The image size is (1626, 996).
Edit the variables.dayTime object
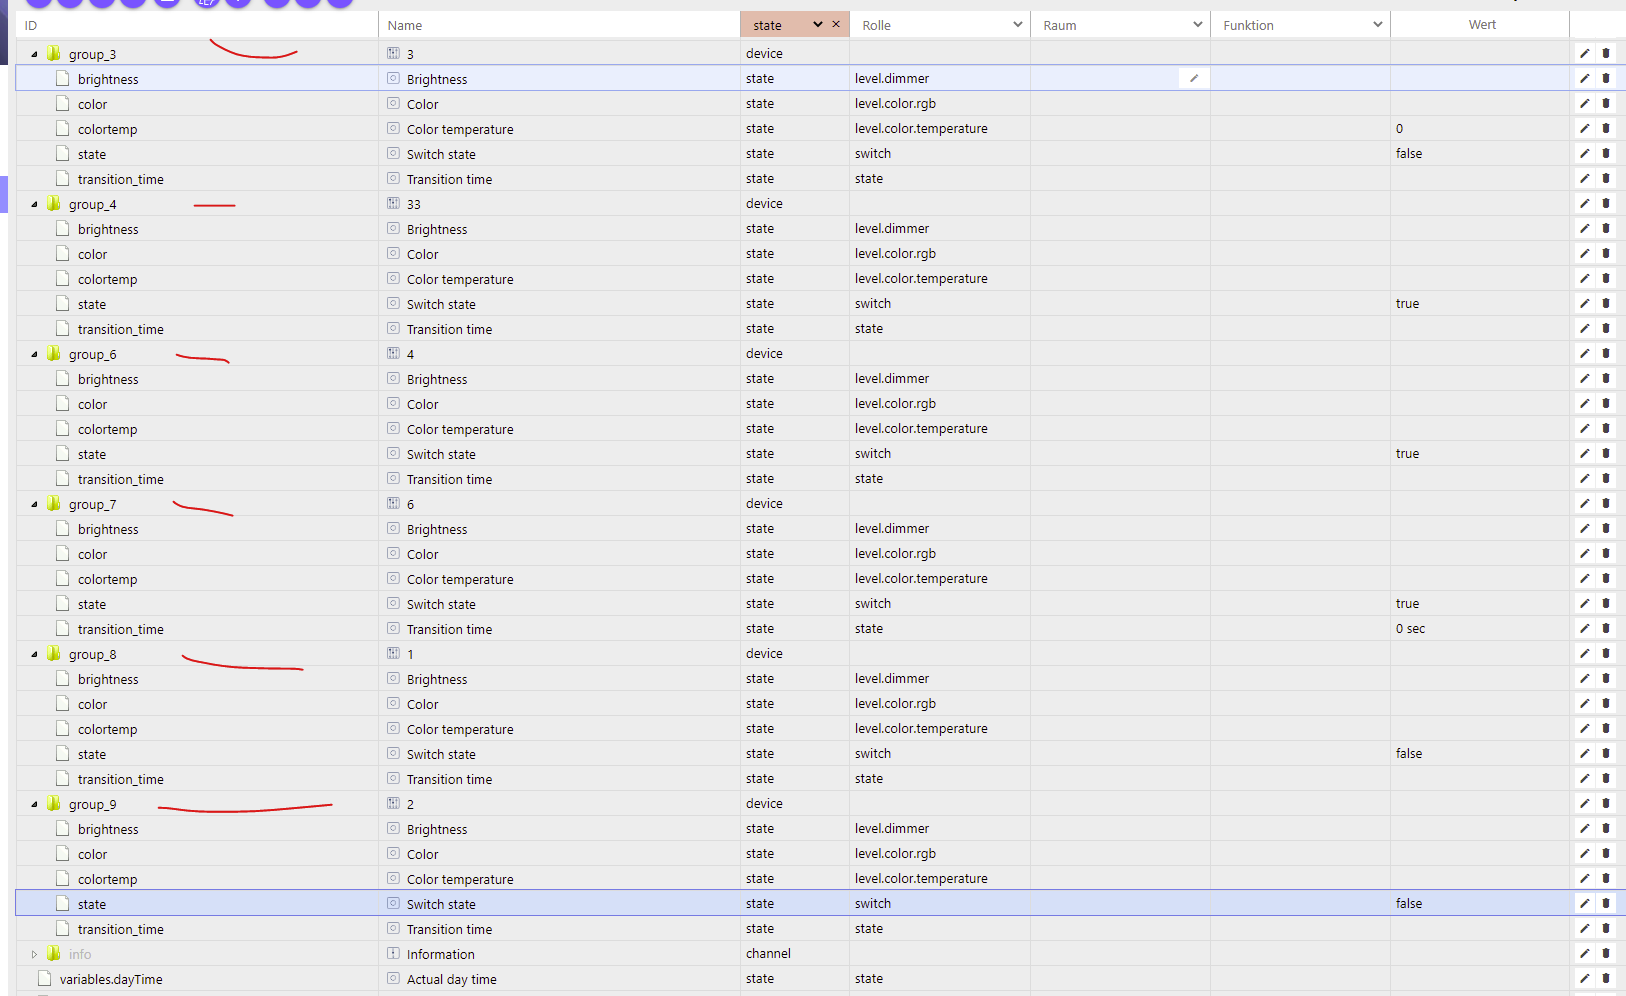(1584, 978)
